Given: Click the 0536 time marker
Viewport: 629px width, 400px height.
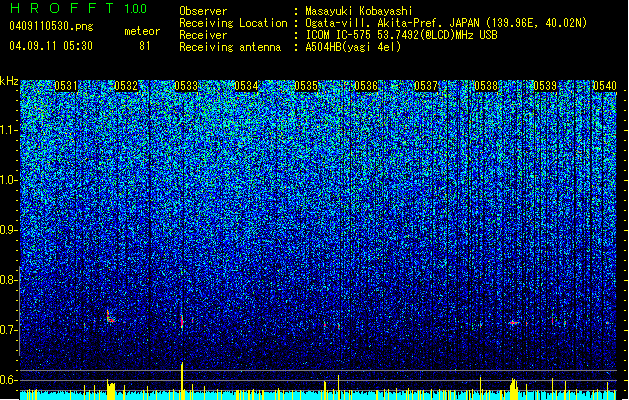Looking at the screenshot, I should click(x=366, y=86).
